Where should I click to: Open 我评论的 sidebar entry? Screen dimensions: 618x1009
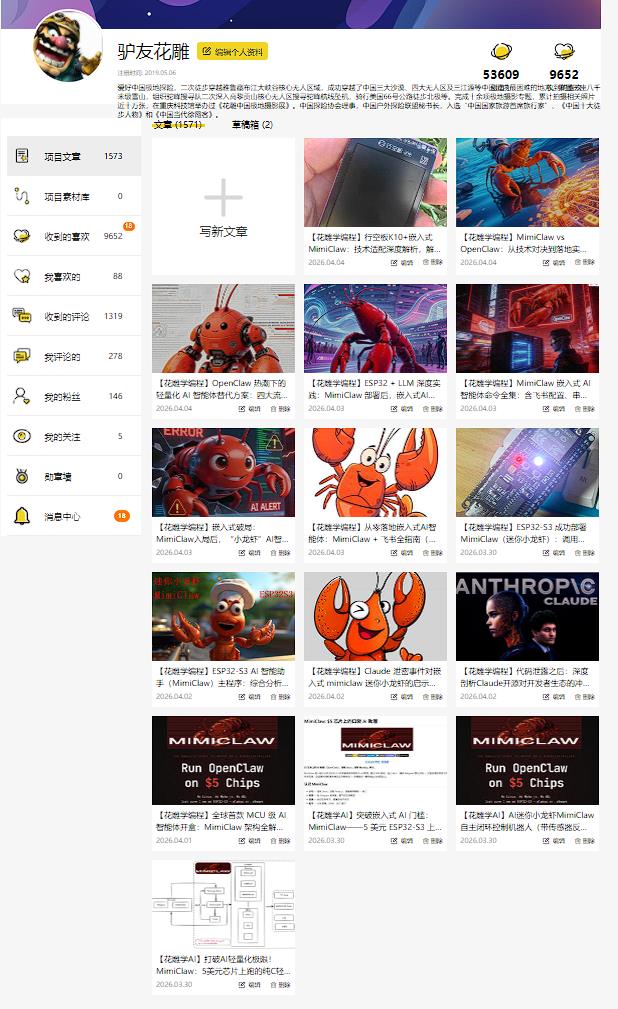click(x=74, y=356)
